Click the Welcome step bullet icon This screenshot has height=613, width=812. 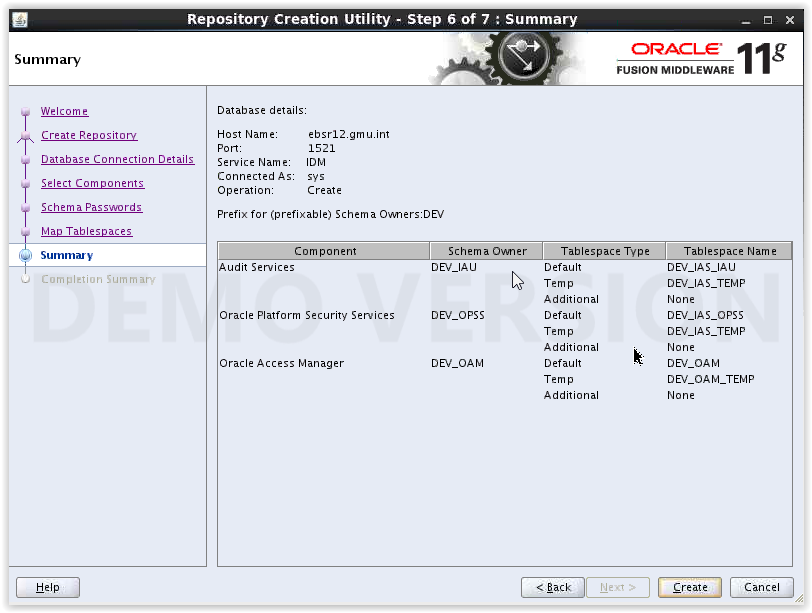25,111
